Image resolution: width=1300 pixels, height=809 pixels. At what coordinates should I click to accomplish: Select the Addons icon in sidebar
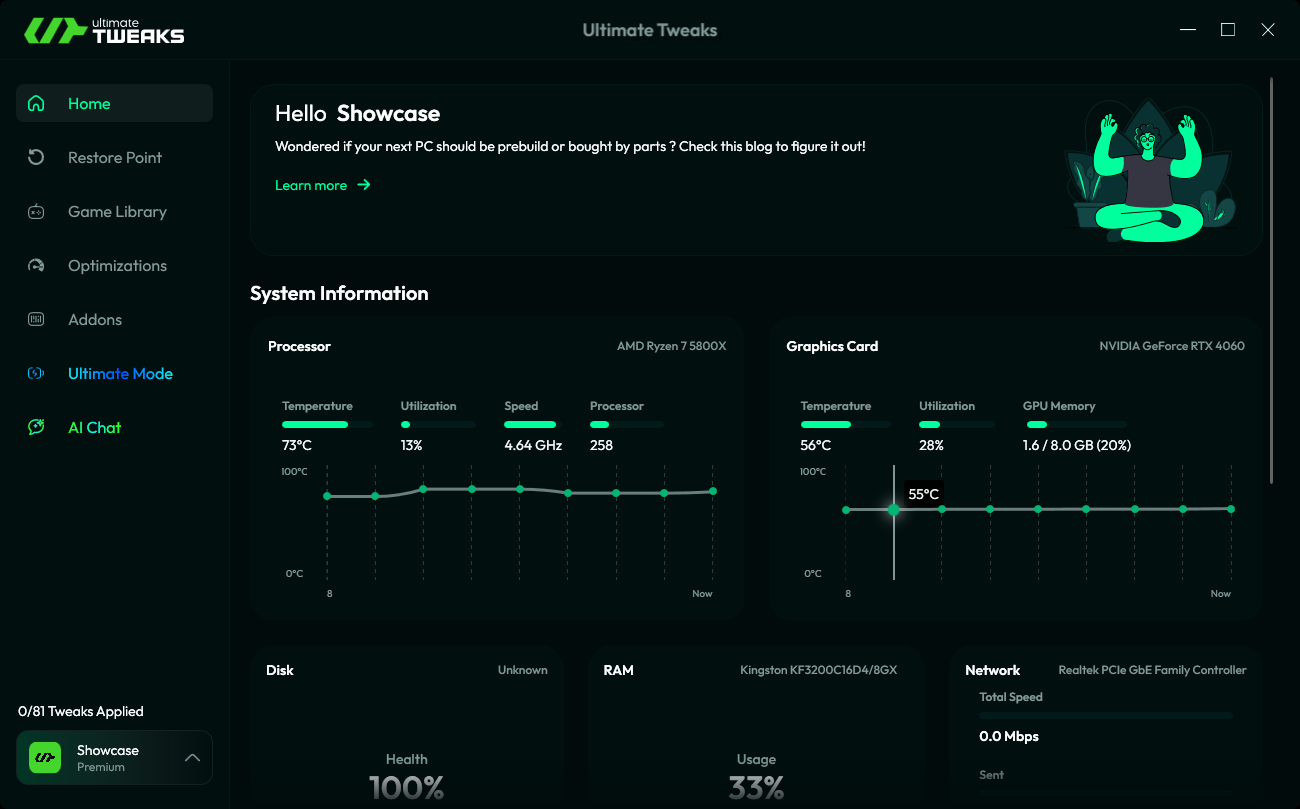(x=36, y=319)
